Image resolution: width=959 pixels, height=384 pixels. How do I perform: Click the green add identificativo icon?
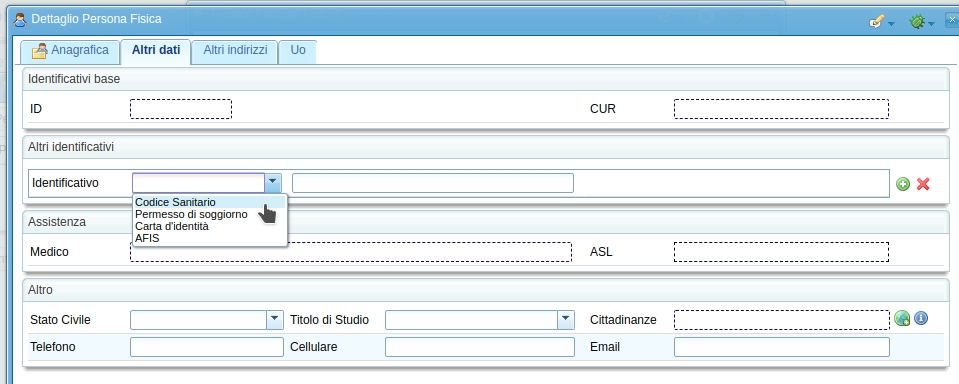pos(902,183)
